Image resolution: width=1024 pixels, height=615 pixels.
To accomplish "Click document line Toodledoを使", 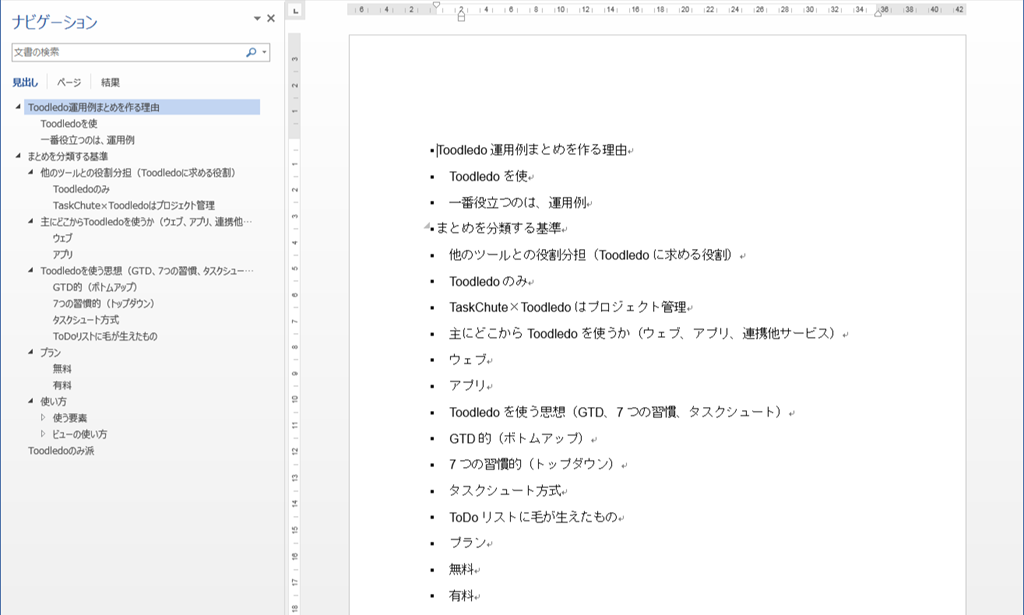I will (488, 176).
